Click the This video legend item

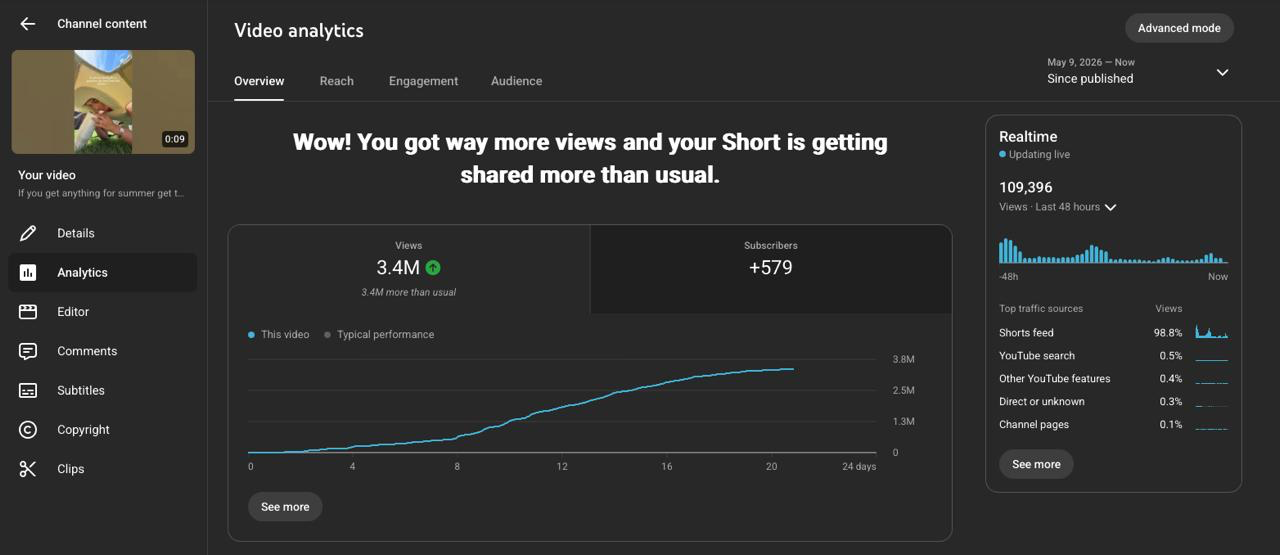[279, 335]
